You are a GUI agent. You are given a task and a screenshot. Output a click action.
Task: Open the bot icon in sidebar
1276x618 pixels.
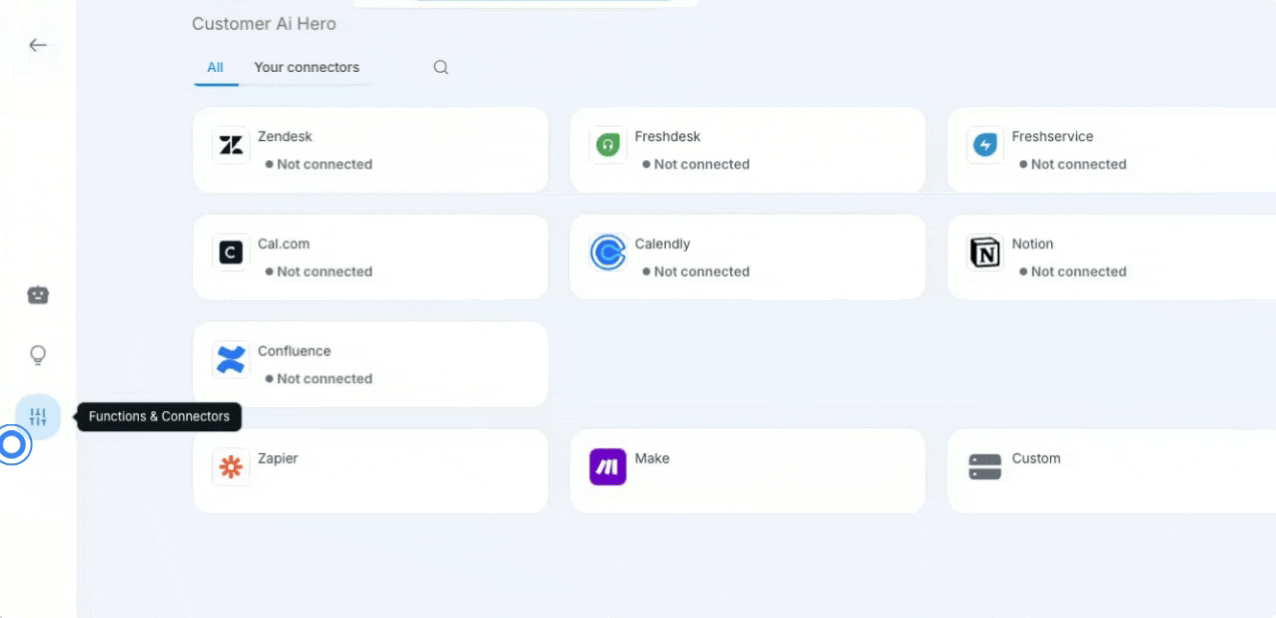(38, 295)
